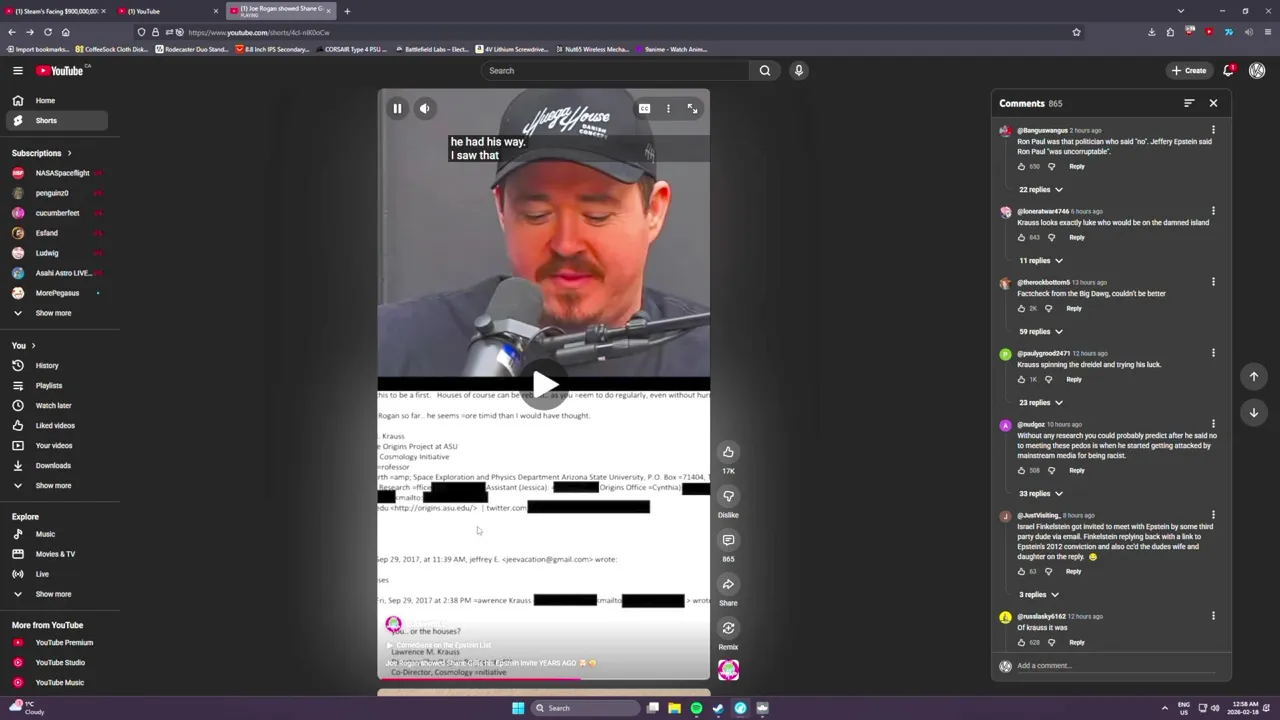Open the sound thumbnail below Remix
Screen dimensions: 1280x720
point(728,670)
